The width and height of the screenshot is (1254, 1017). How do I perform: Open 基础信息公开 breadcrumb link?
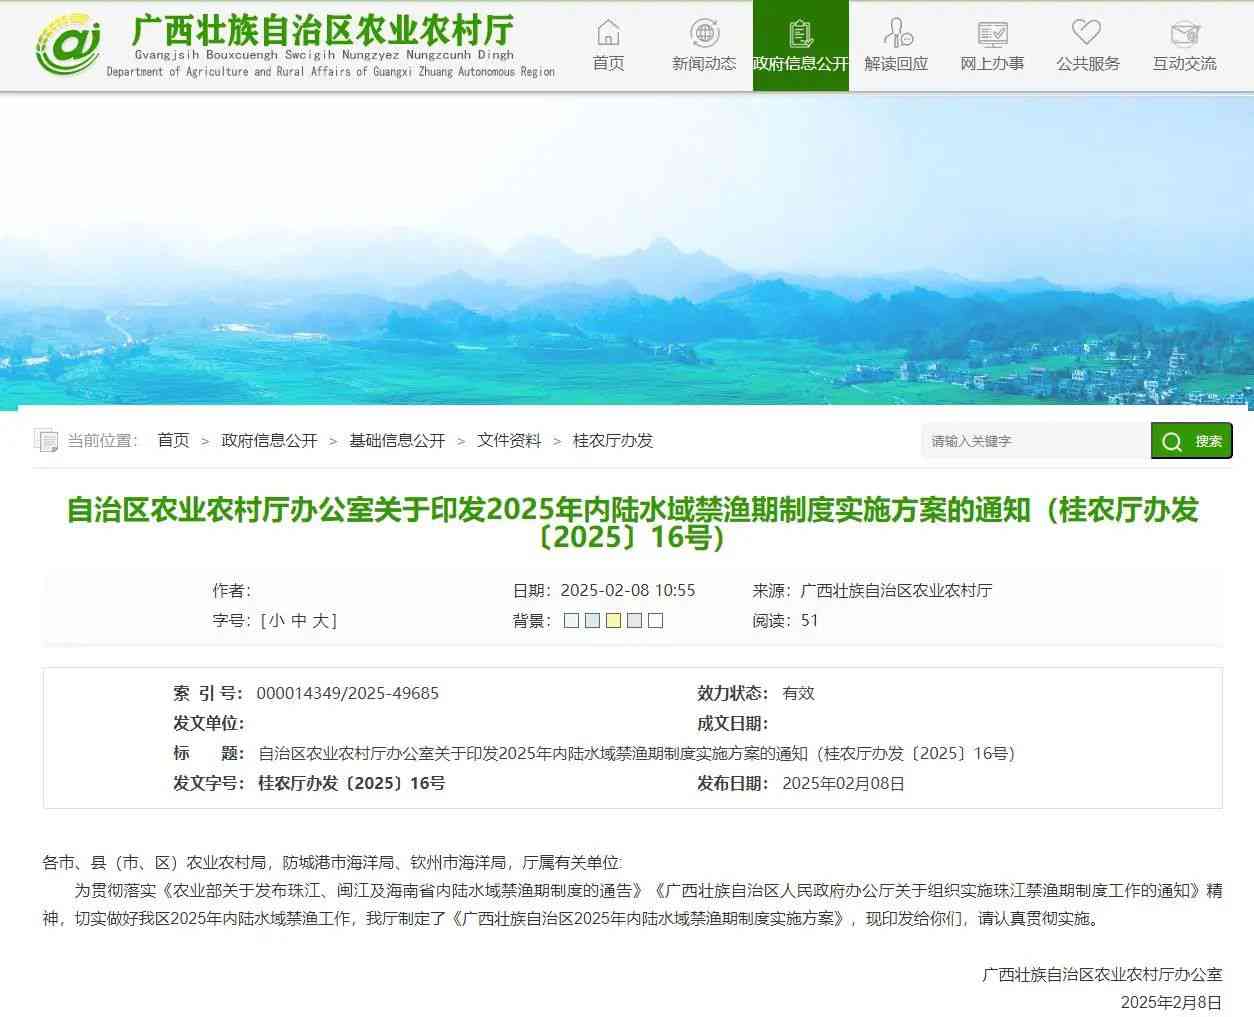point(397,441)
